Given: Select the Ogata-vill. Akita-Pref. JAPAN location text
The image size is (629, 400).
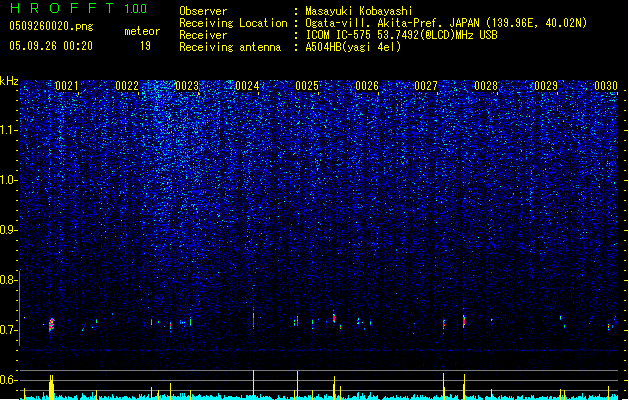Looking at the screenshot, I should pyautogui.click(x=446, y=23).
